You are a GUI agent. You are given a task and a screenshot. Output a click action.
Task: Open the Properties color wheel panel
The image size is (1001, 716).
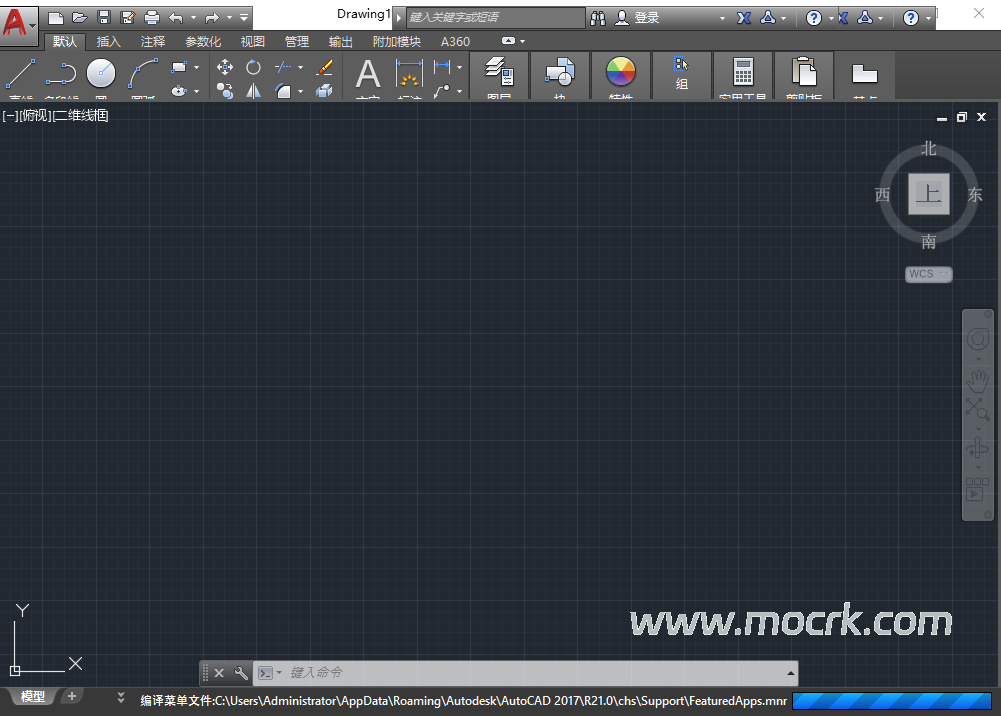click(621, 74)
